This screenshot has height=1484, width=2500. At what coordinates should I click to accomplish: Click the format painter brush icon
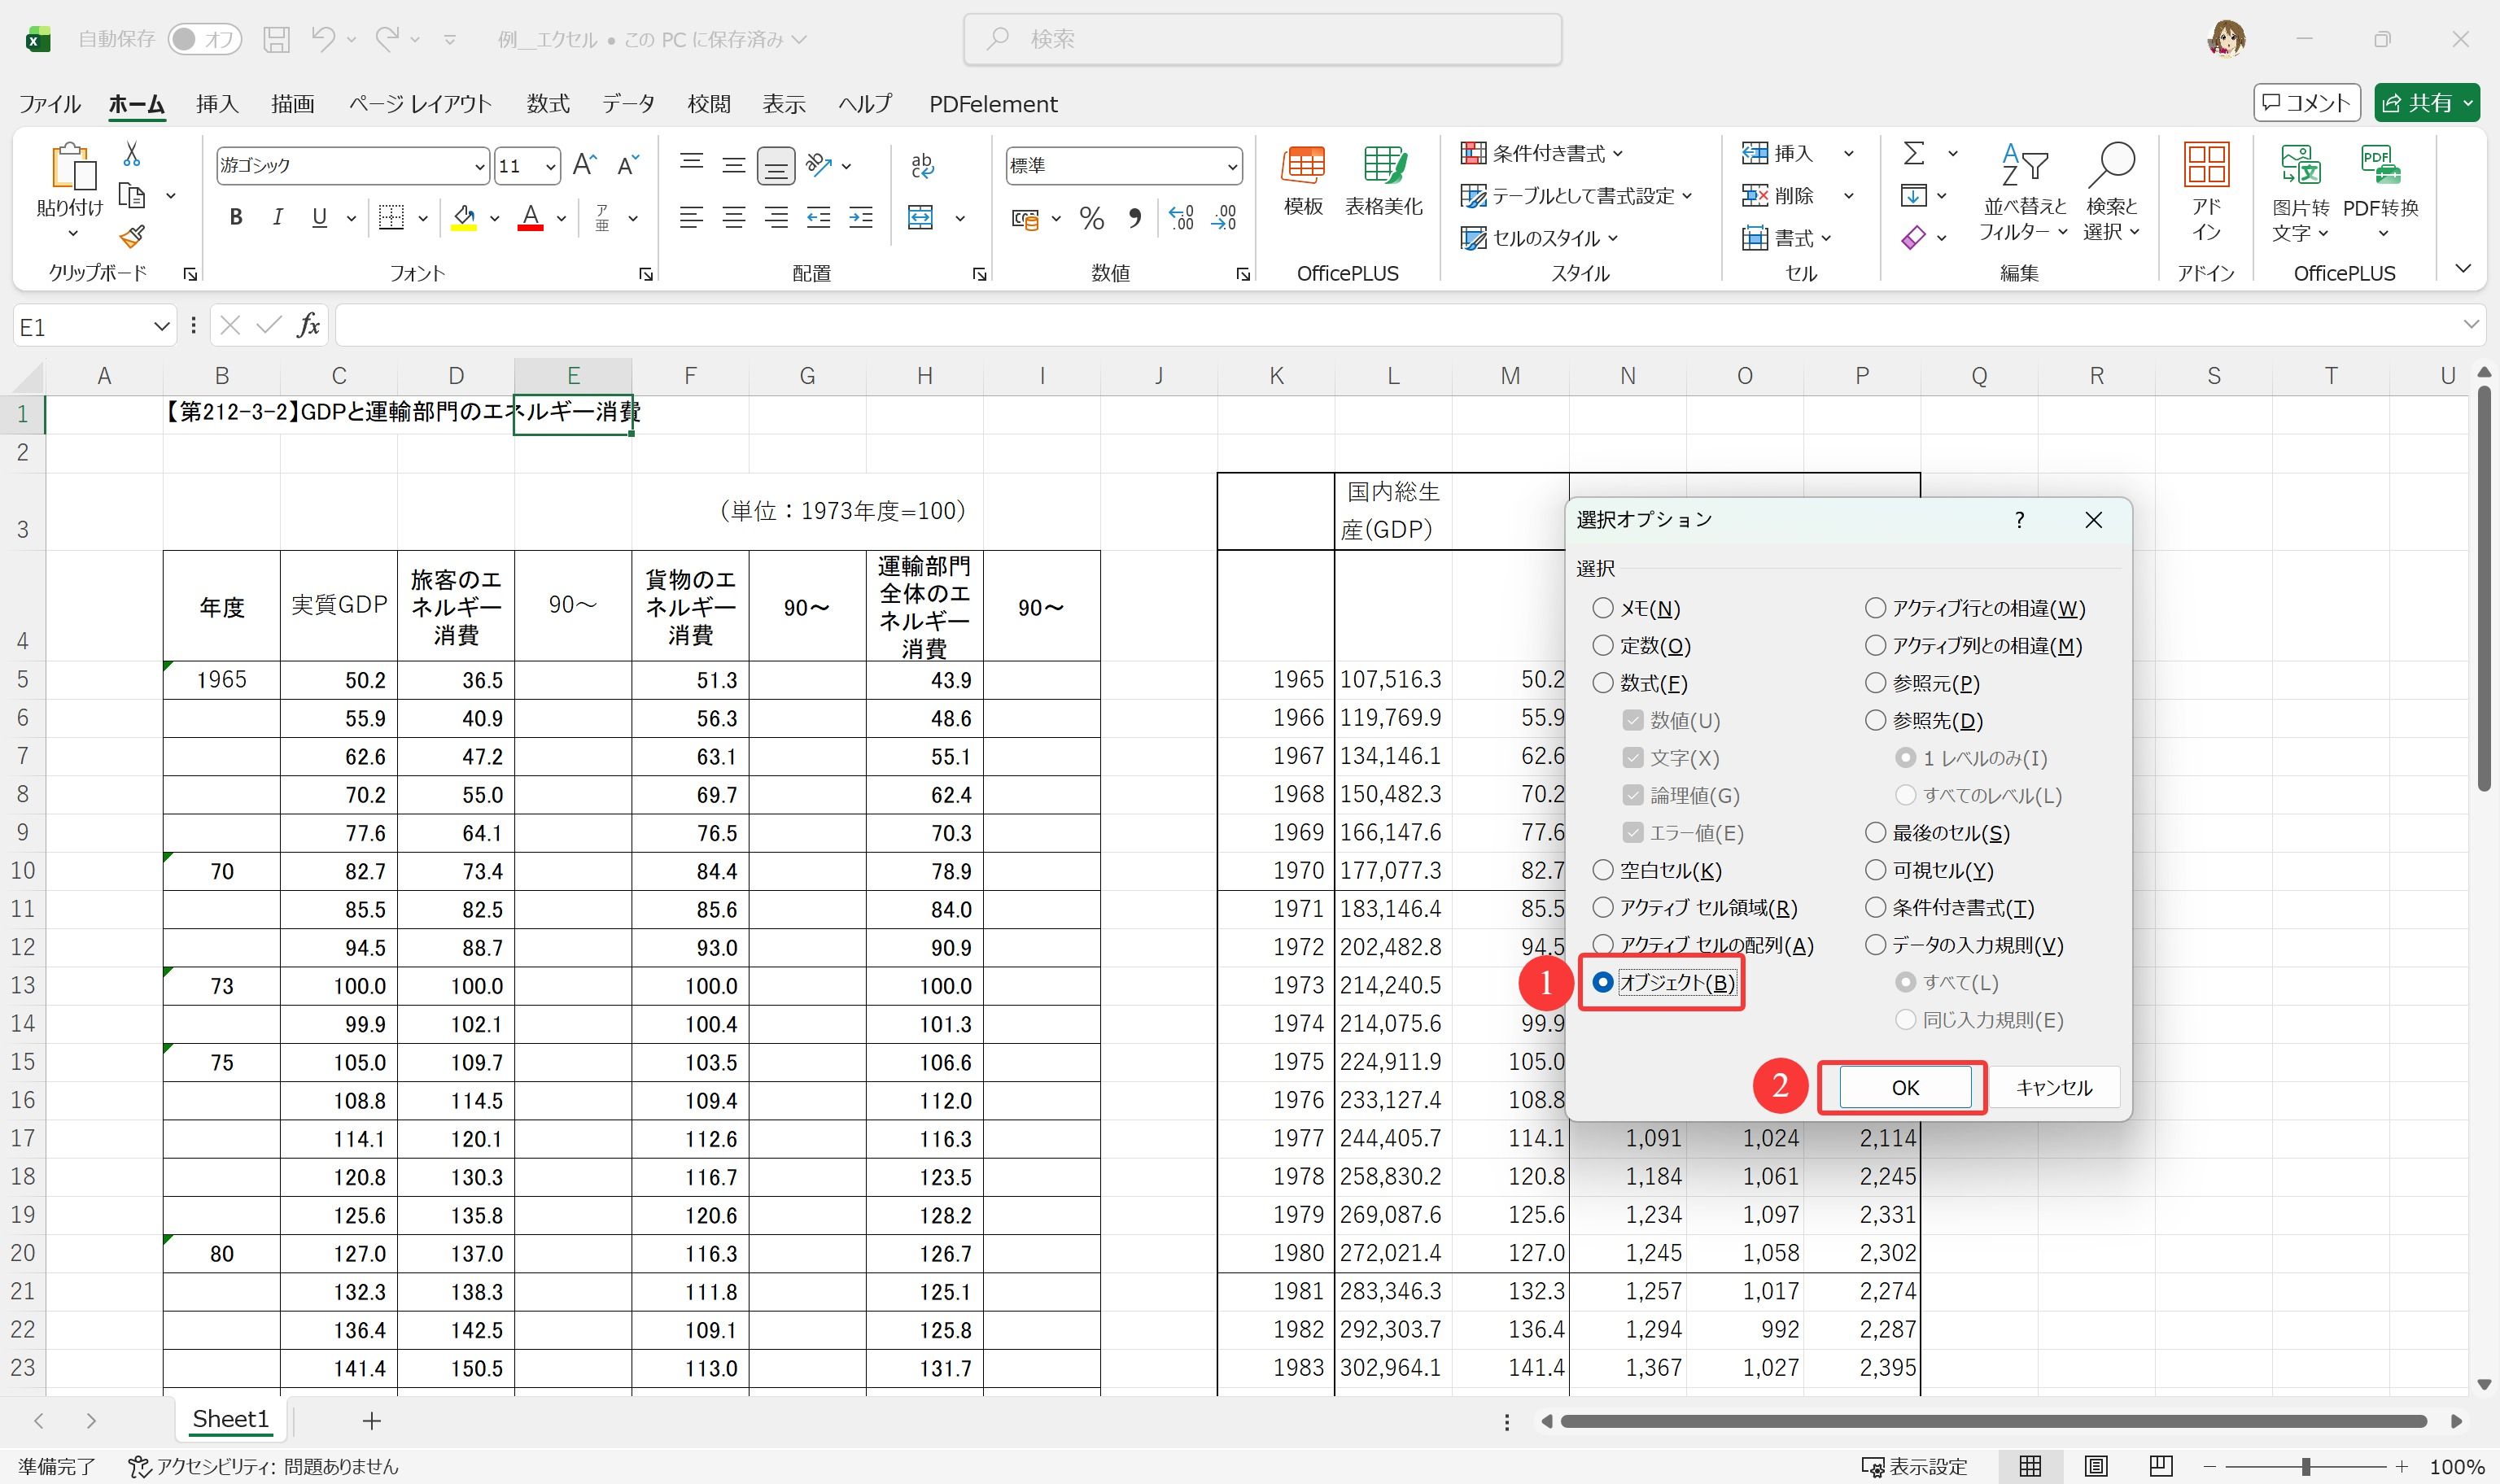point(132,236)
